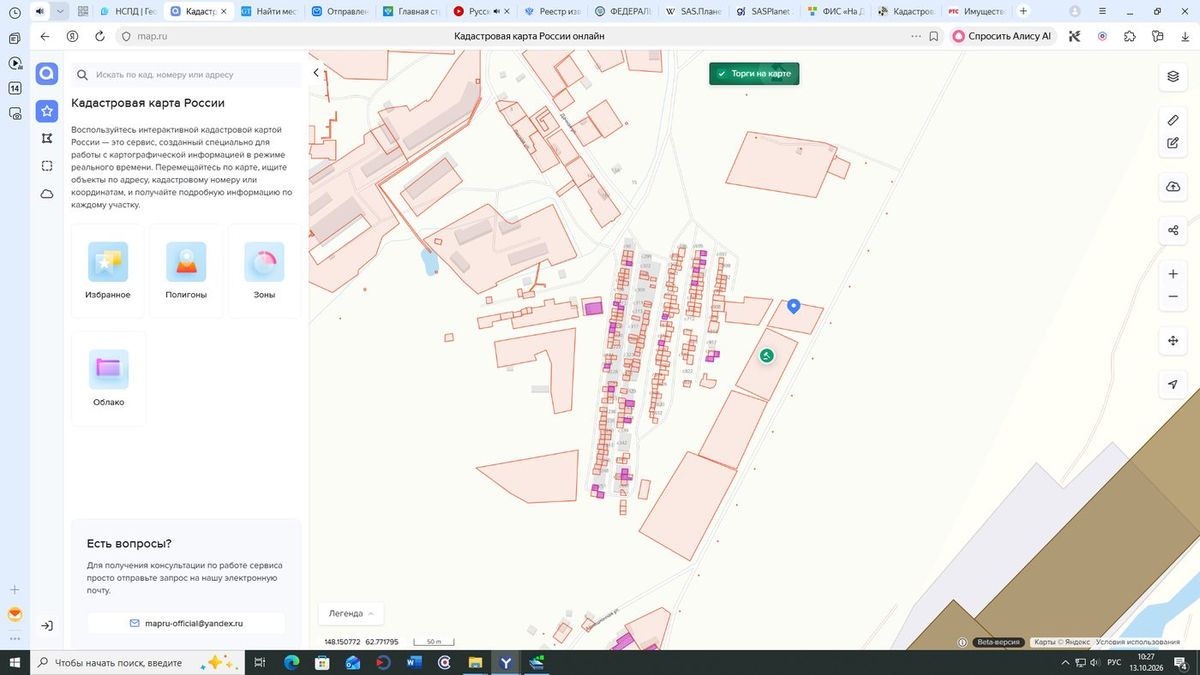The width and height of the screenshot is (1200, 675).
Task: Open Word from the taskbar
Action: tap(415, 663)
